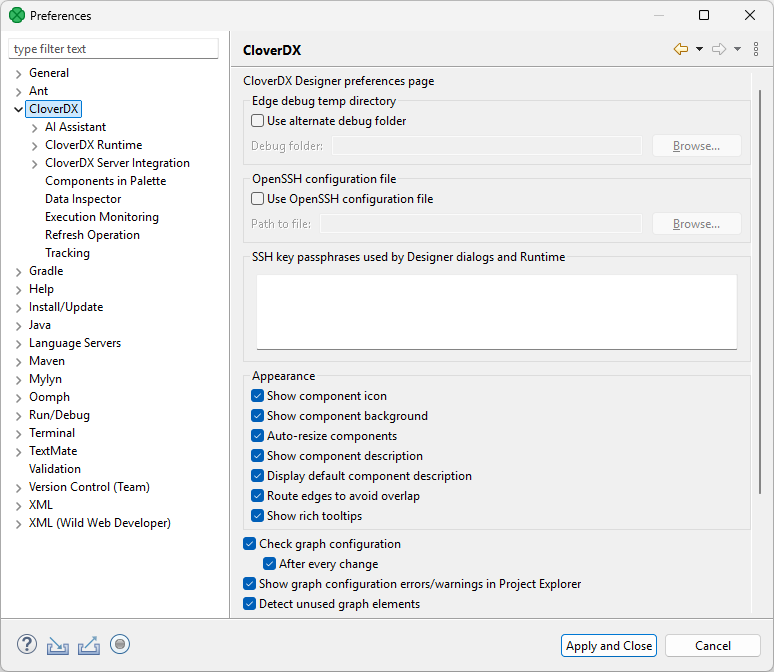Expand the Java tree node
This screenshot has width=774, height=672.
point(18,326)
